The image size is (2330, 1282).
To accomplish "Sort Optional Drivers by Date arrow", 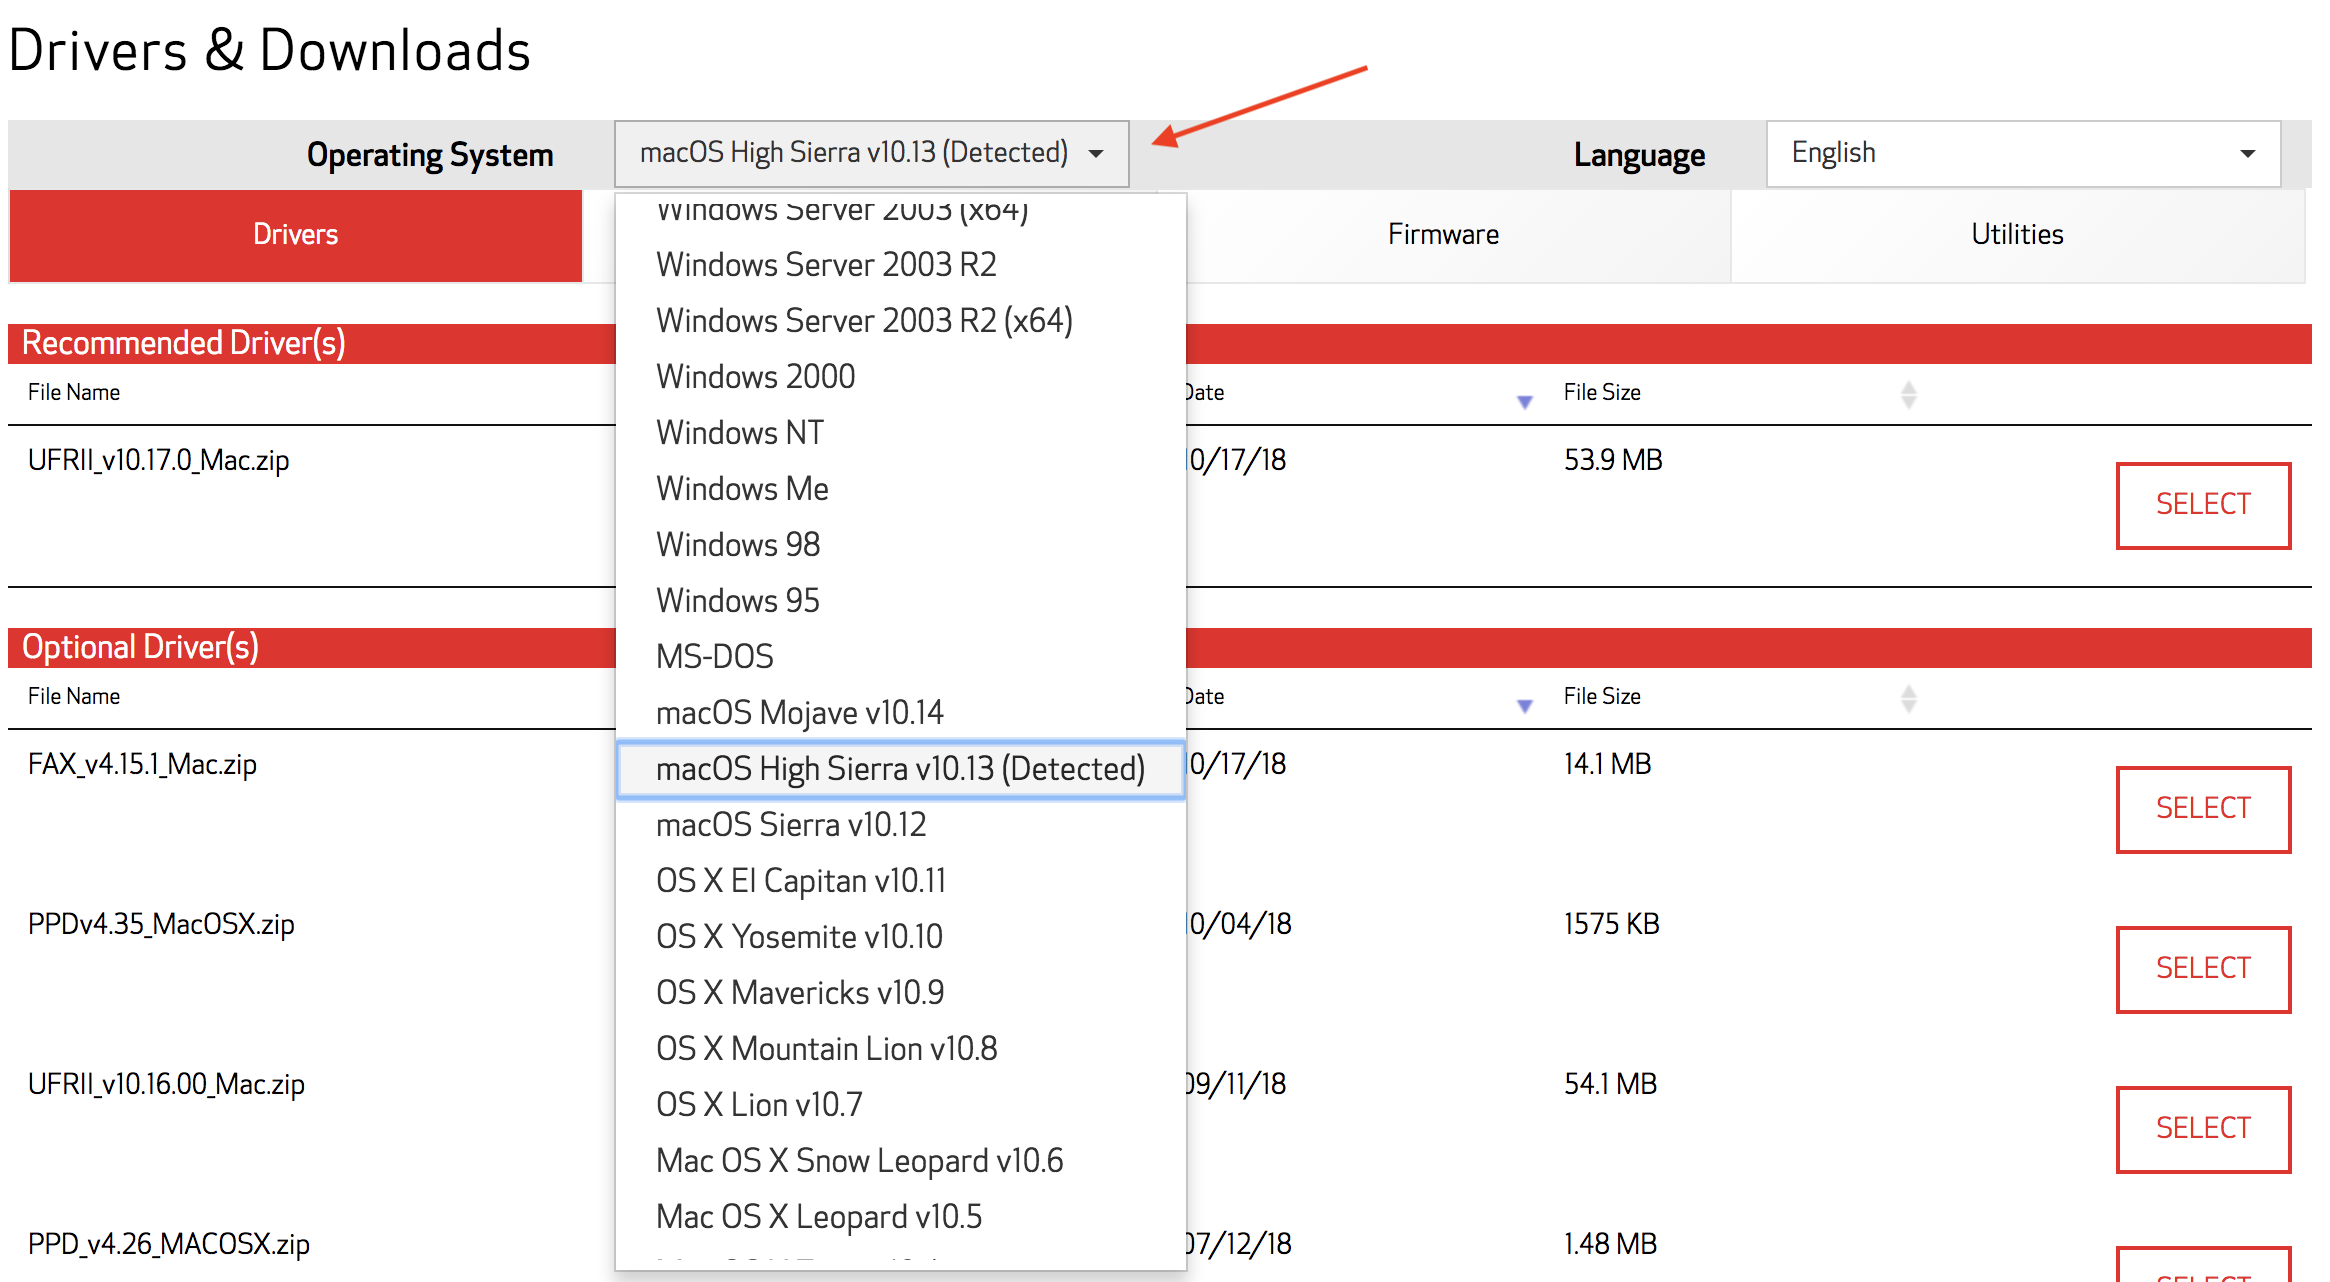I will pyautogui.click(x=1525, y=706).
